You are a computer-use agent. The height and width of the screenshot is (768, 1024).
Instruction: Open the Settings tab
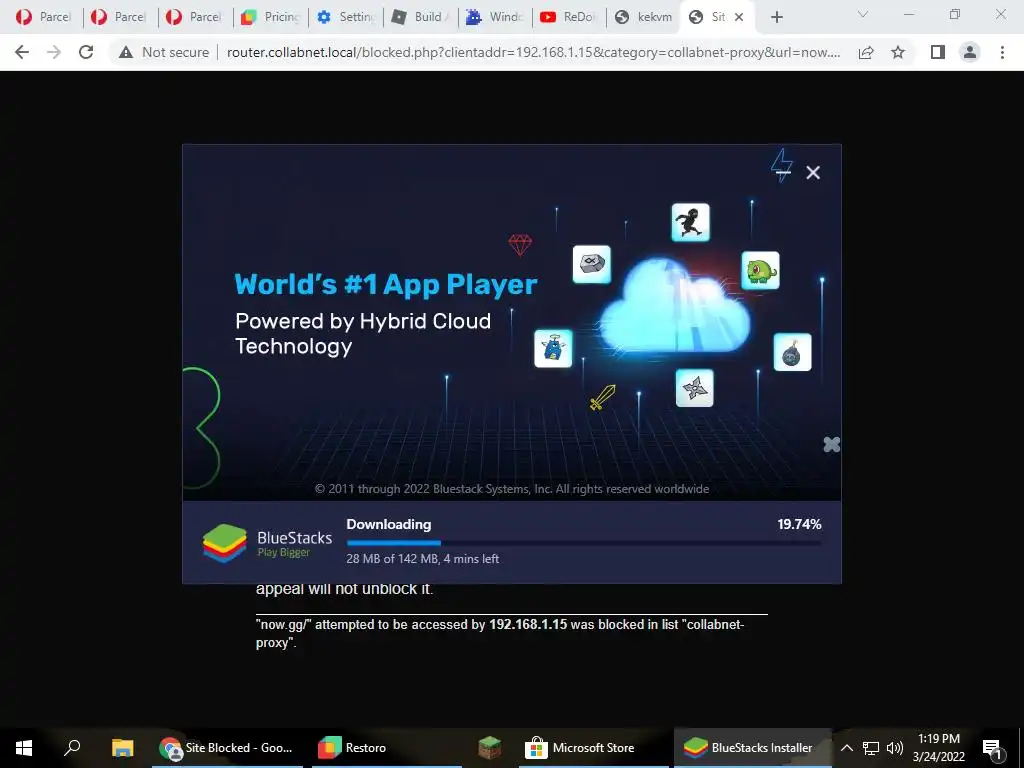346,17
